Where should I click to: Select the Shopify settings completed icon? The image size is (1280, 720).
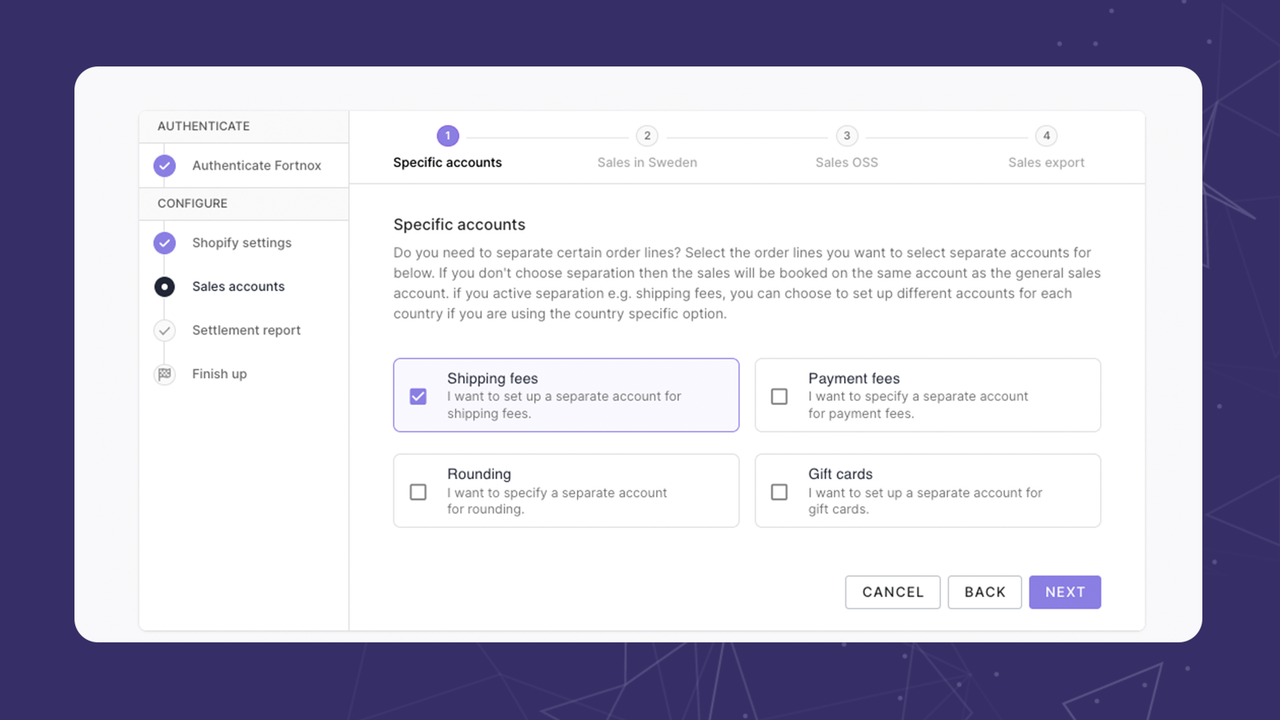coord(164,243)
